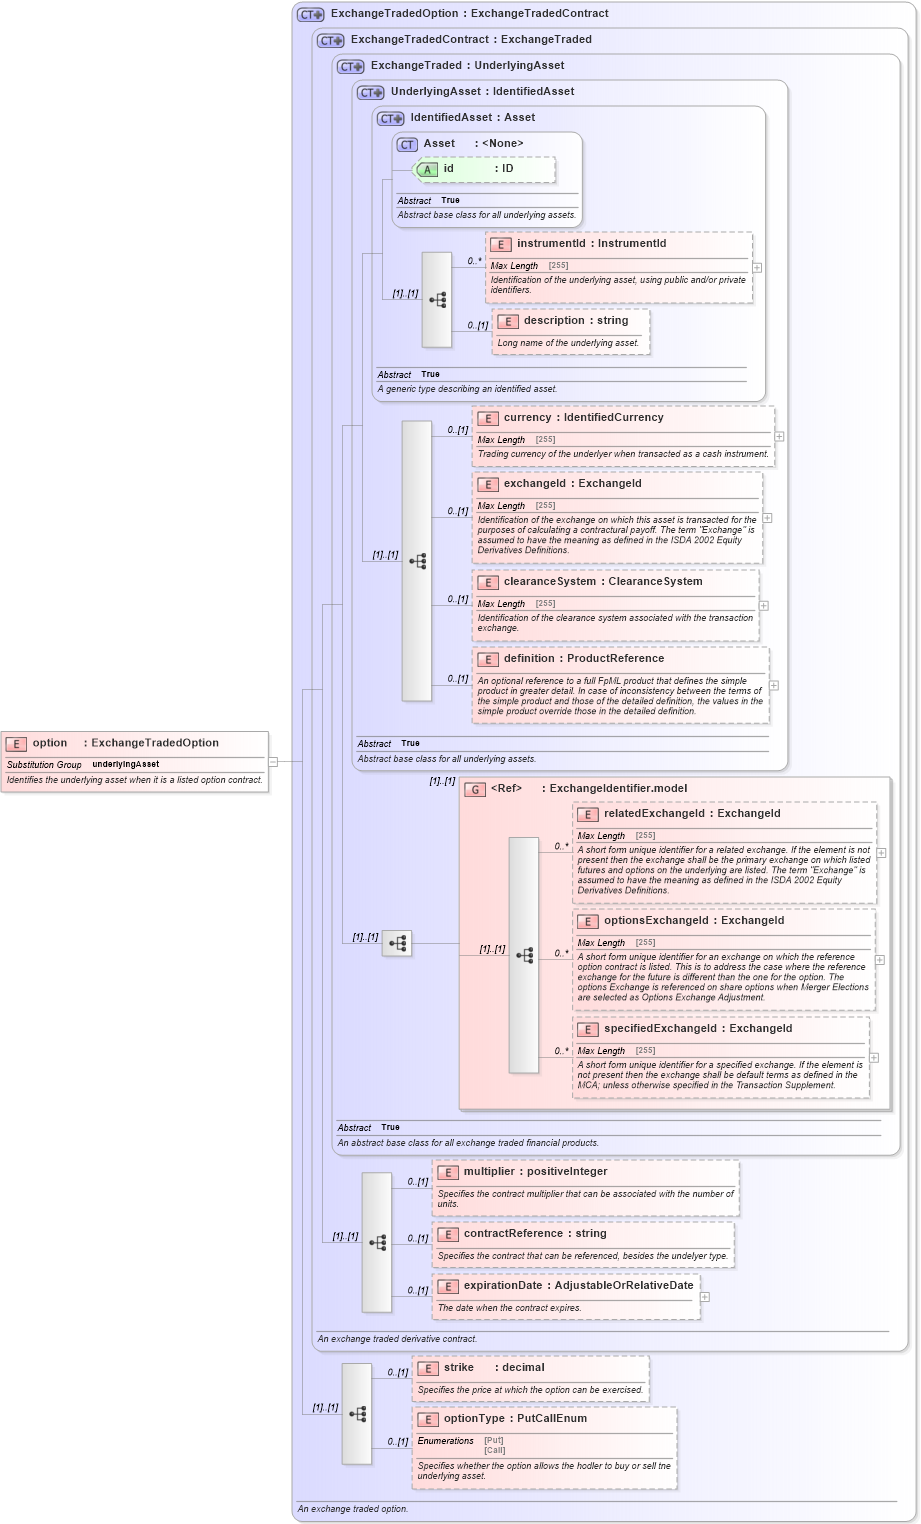Click the E icon of expirationDate
Viewport: 921px width, 1524px height.
point(448,1286)
